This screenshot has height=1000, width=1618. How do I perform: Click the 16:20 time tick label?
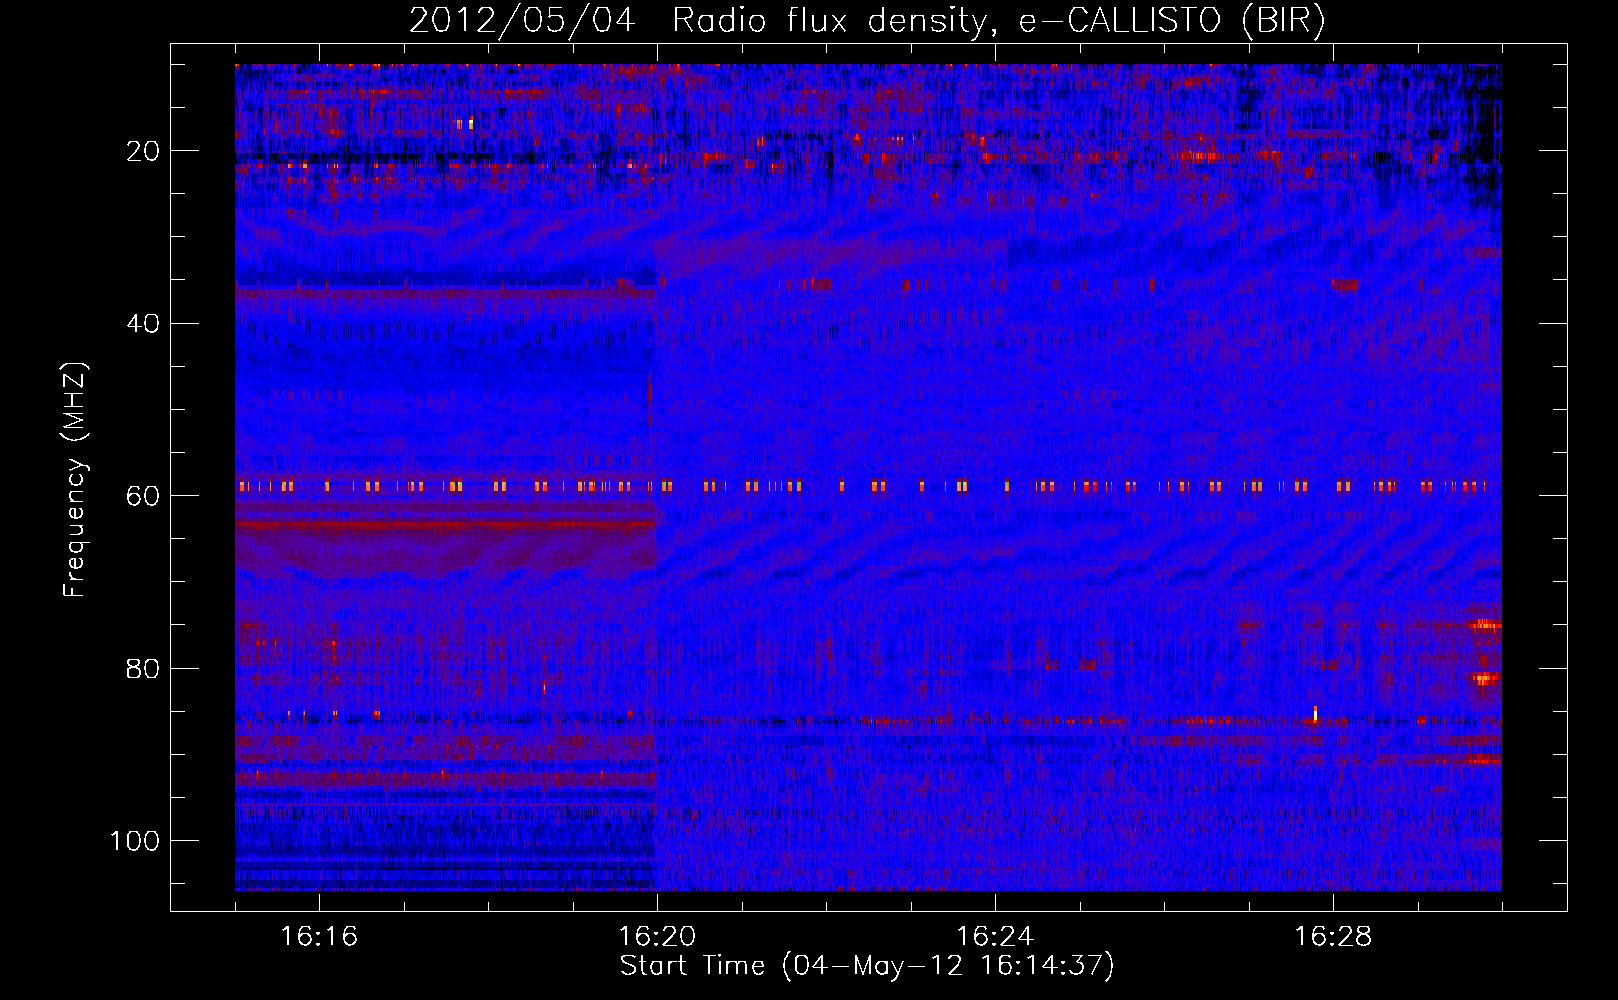(x=657, y=937)
